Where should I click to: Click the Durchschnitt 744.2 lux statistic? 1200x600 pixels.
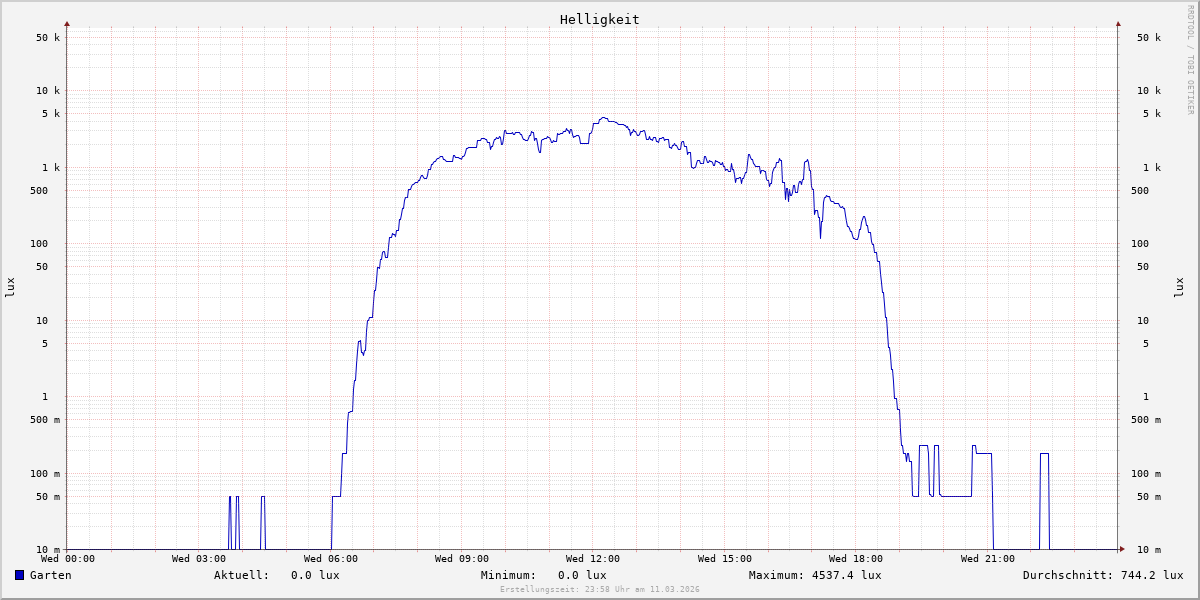(1102, 575)
